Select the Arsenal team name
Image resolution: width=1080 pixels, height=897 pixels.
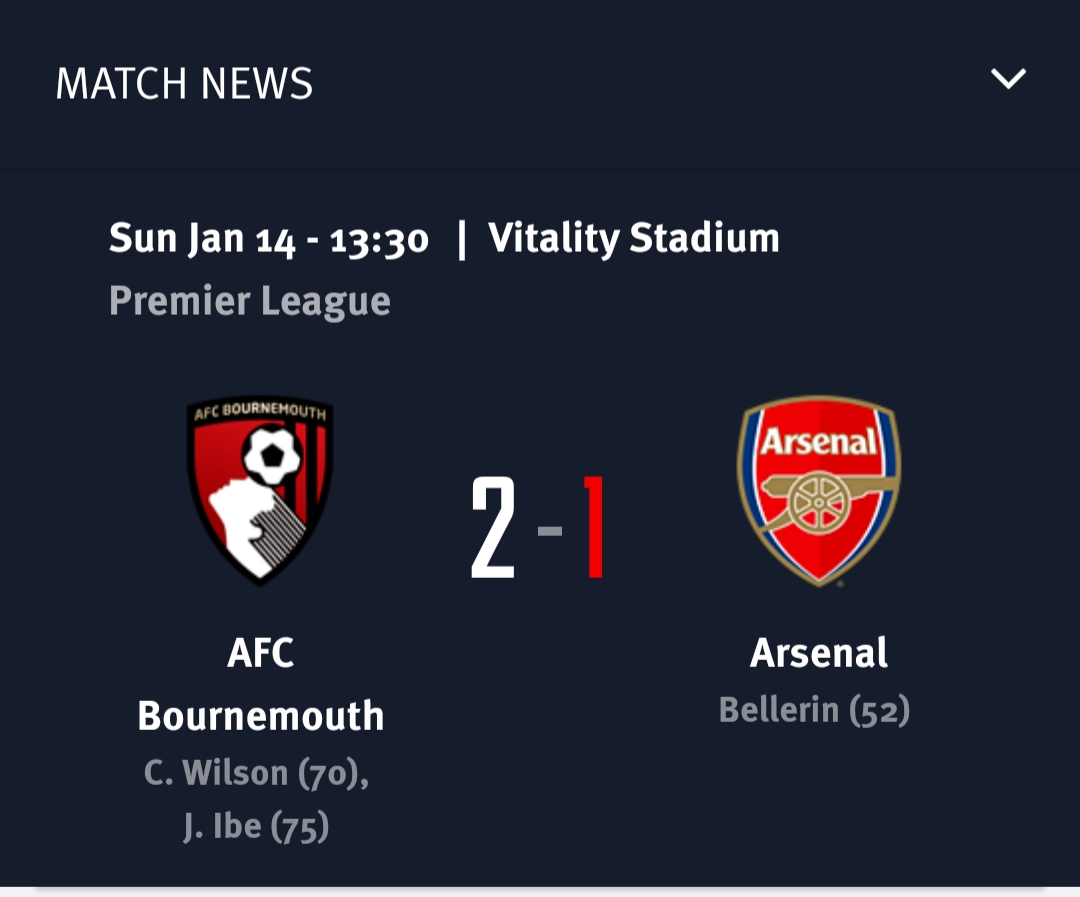[x=819, y=652]
